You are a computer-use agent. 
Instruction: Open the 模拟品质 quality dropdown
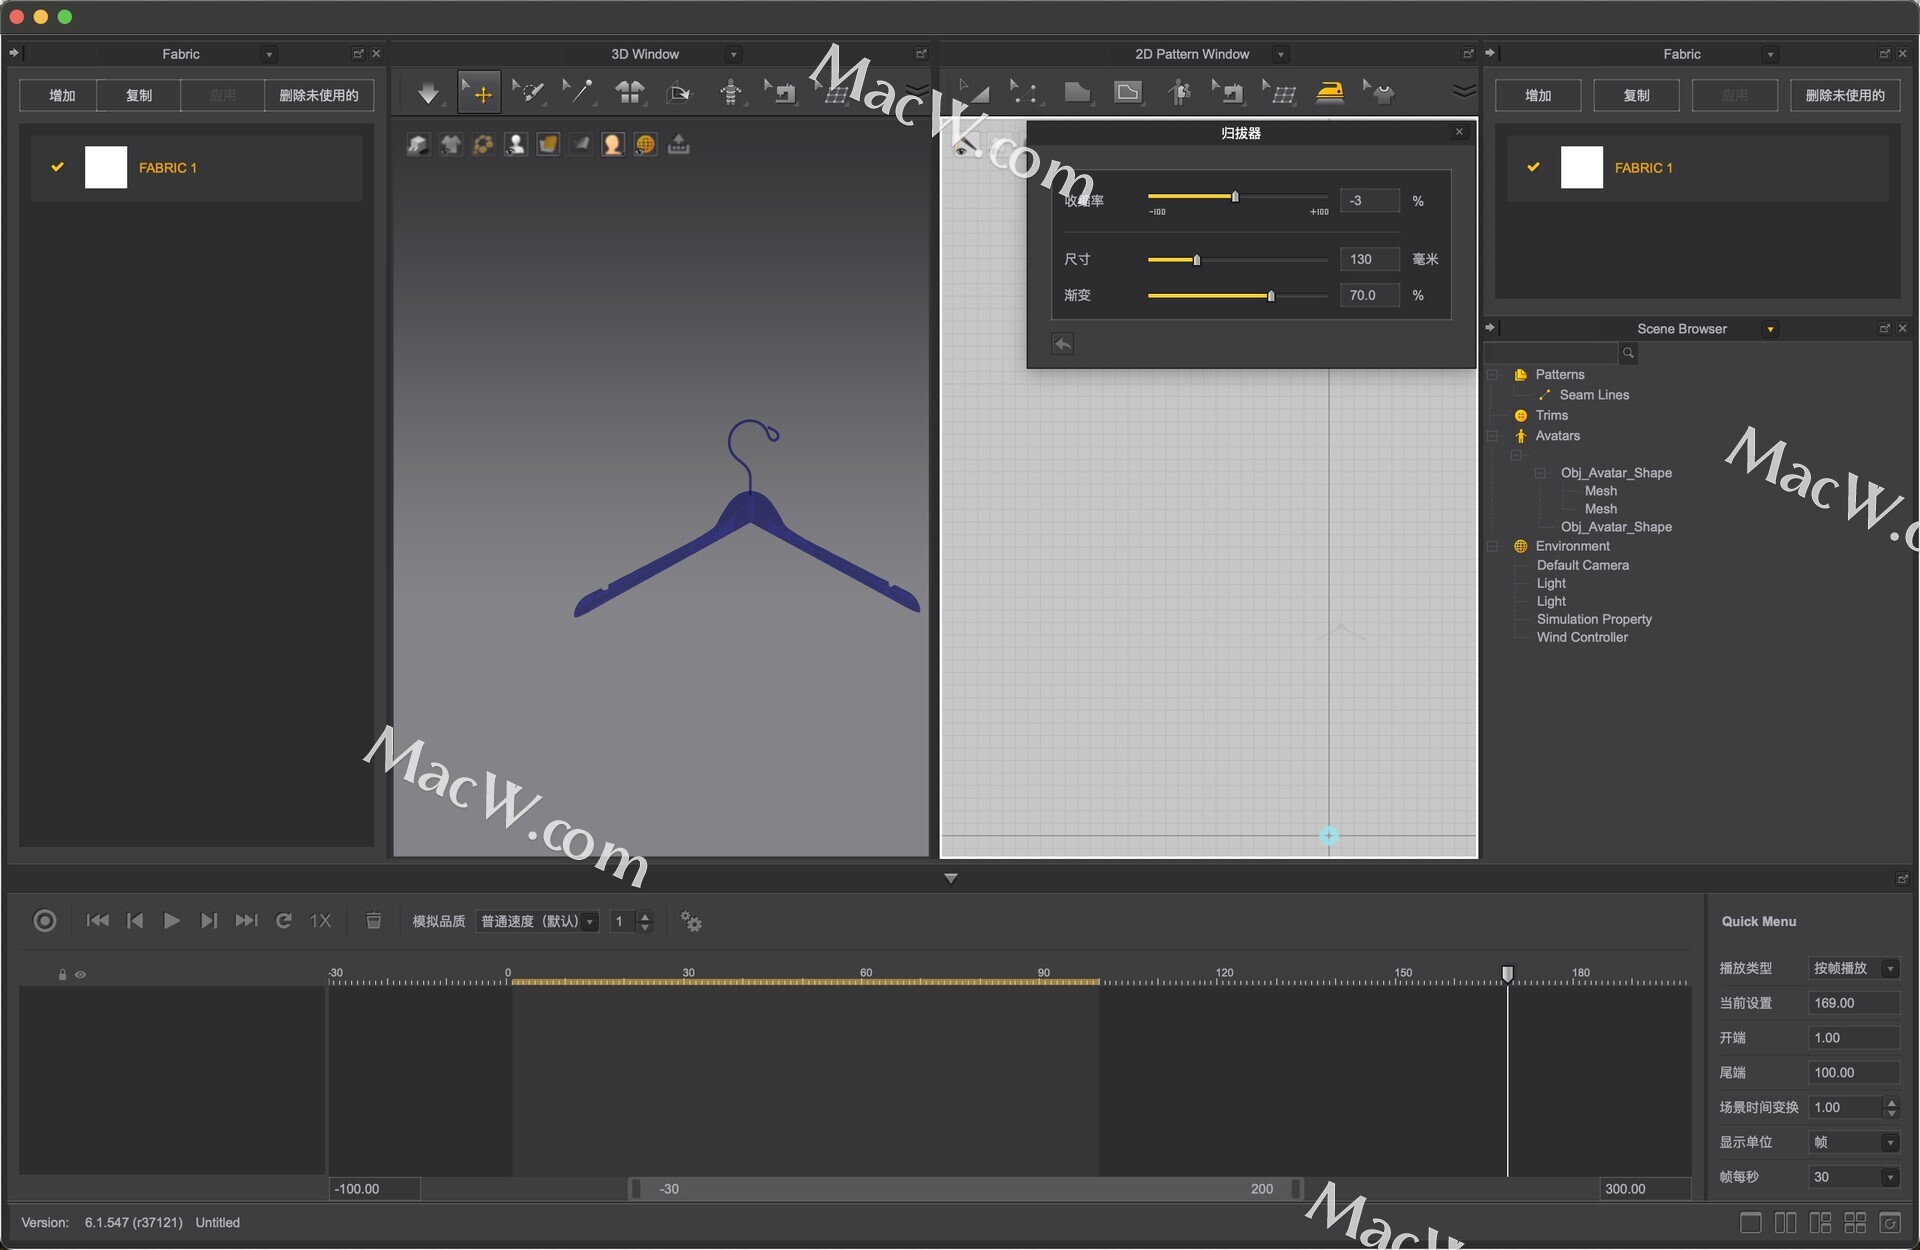pos(538,921)
